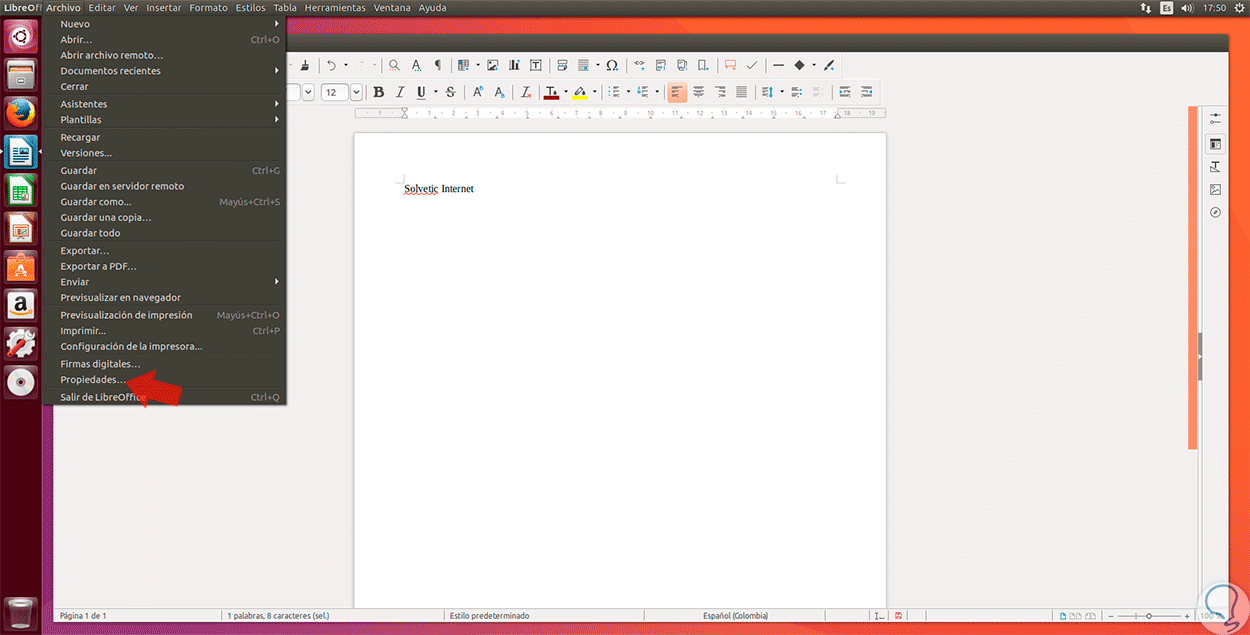Open Firefox from the Ubuntu launcher
This screenshot has height=635, width=1250.
point(21,112)
